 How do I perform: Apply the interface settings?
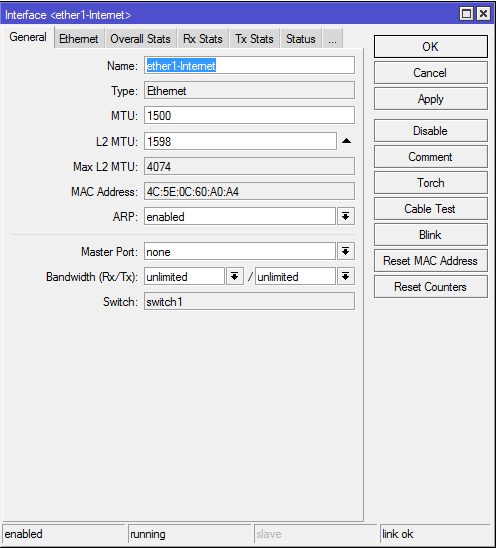[x=431, y=99]
